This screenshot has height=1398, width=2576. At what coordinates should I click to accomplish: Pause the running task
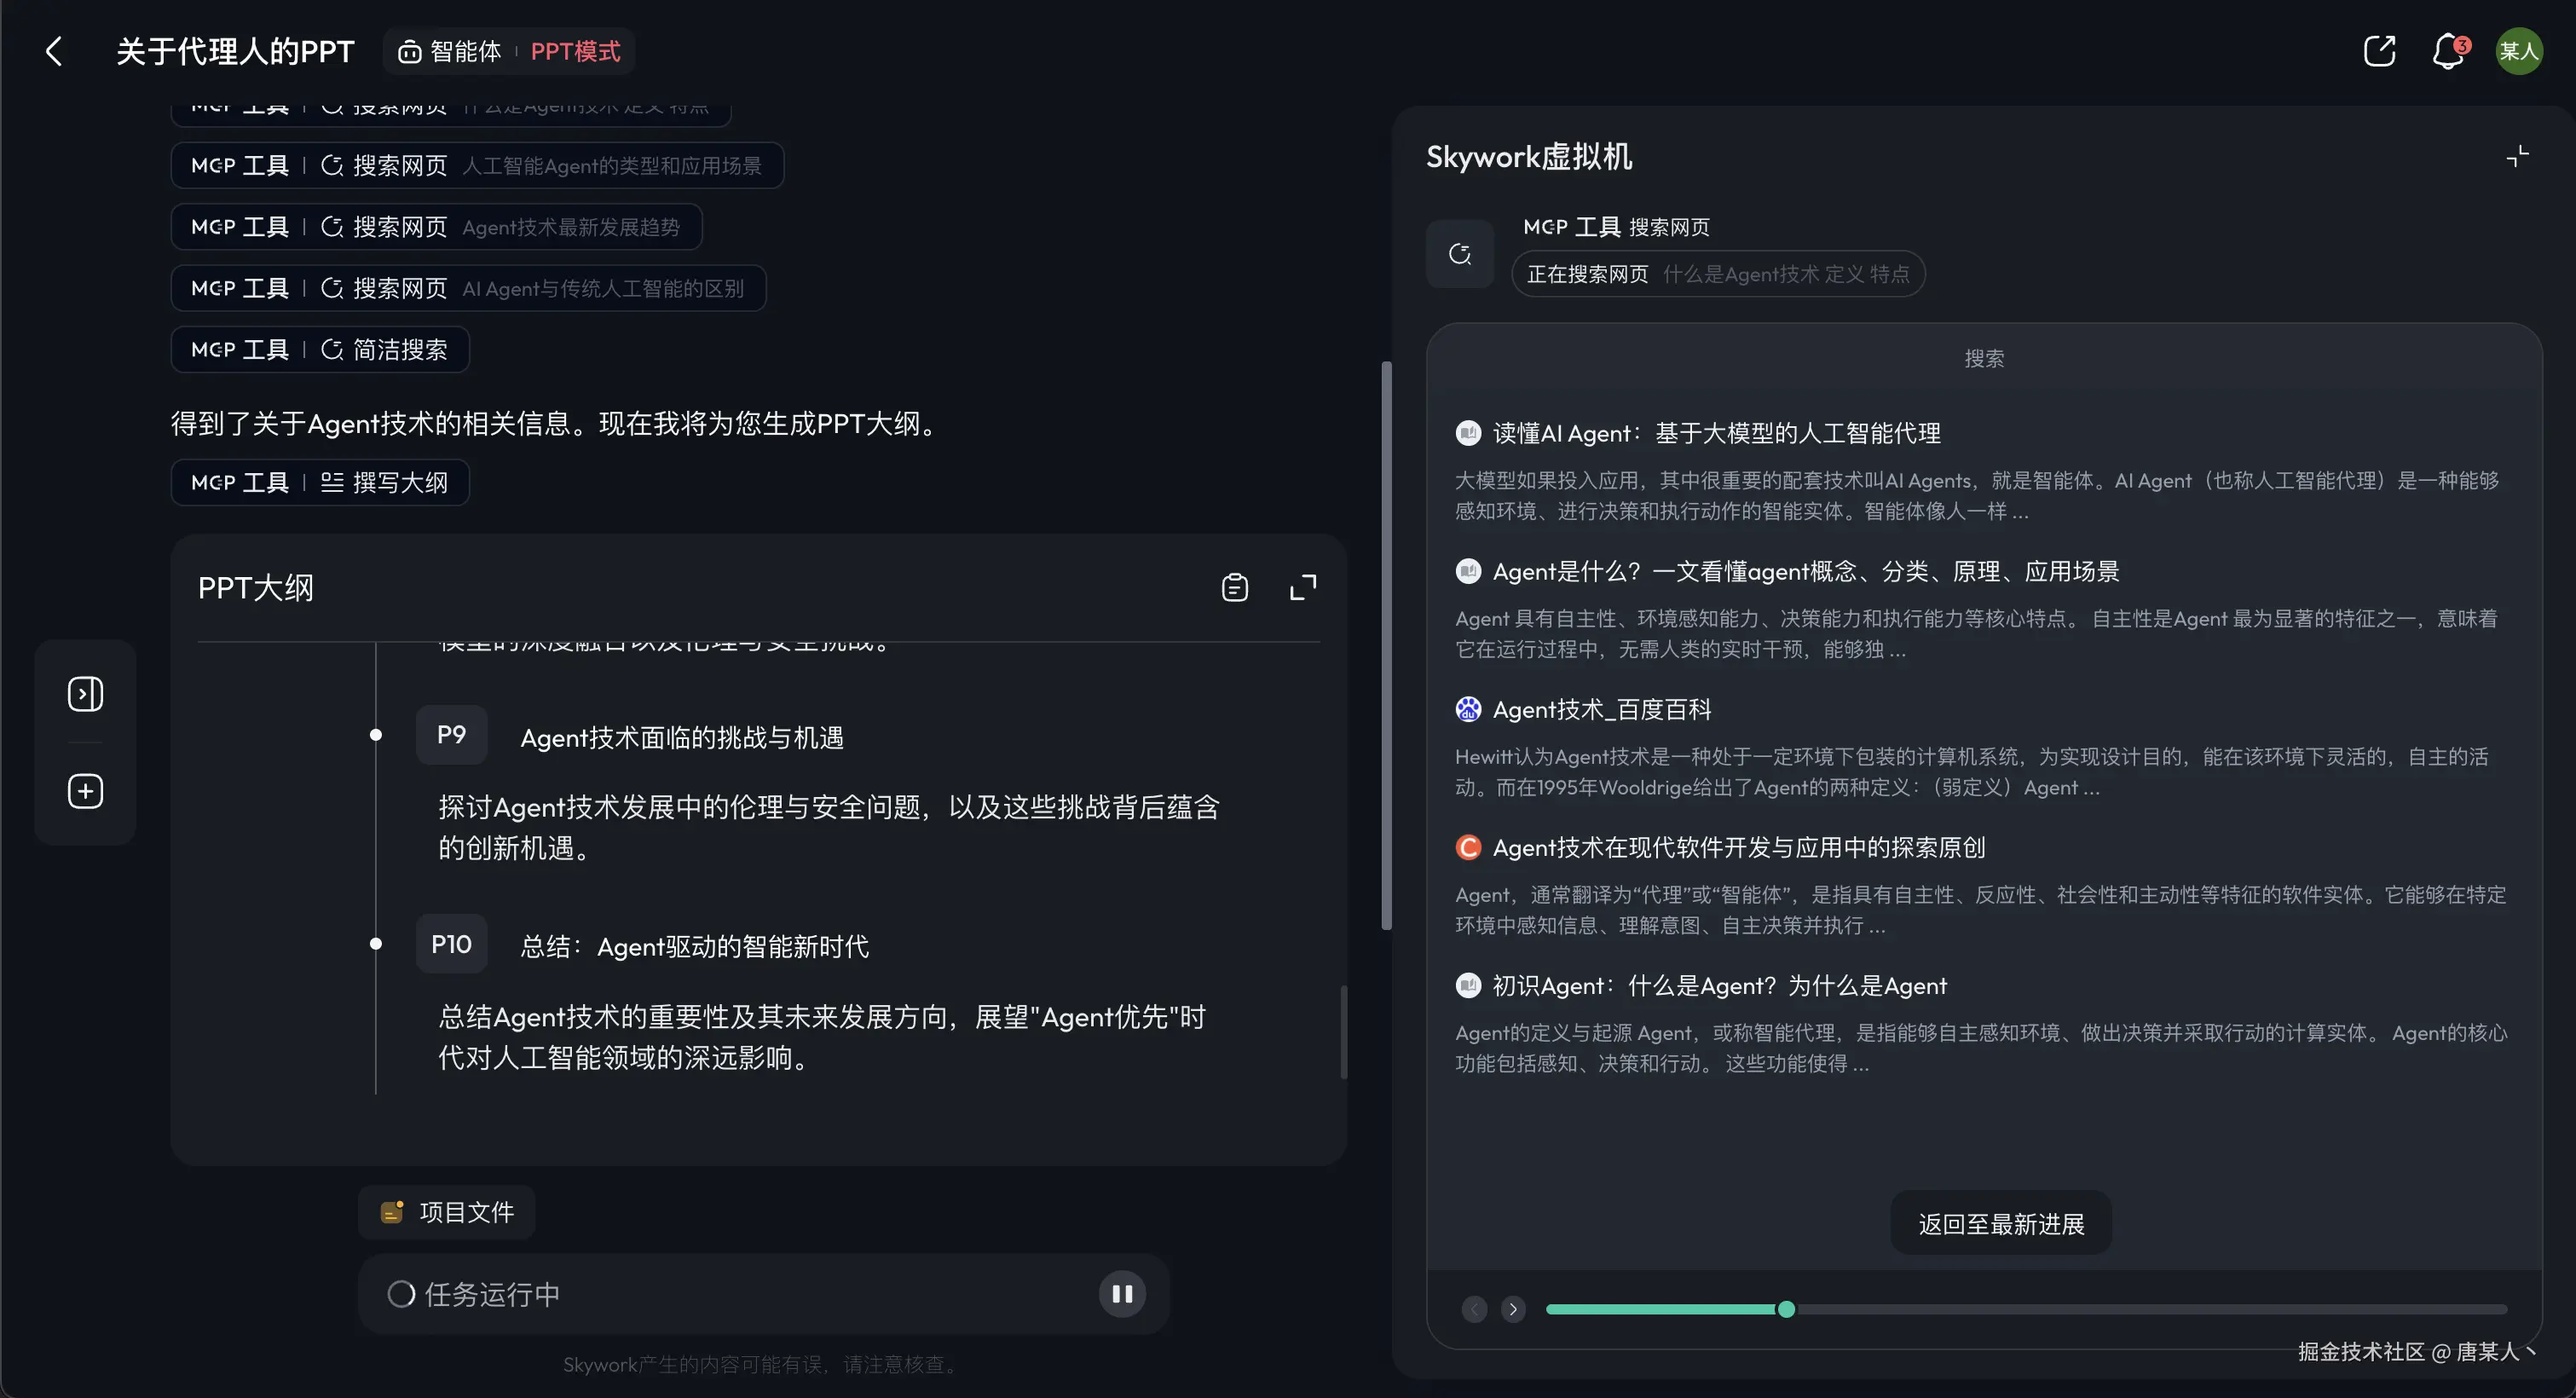[1122, 1294]
